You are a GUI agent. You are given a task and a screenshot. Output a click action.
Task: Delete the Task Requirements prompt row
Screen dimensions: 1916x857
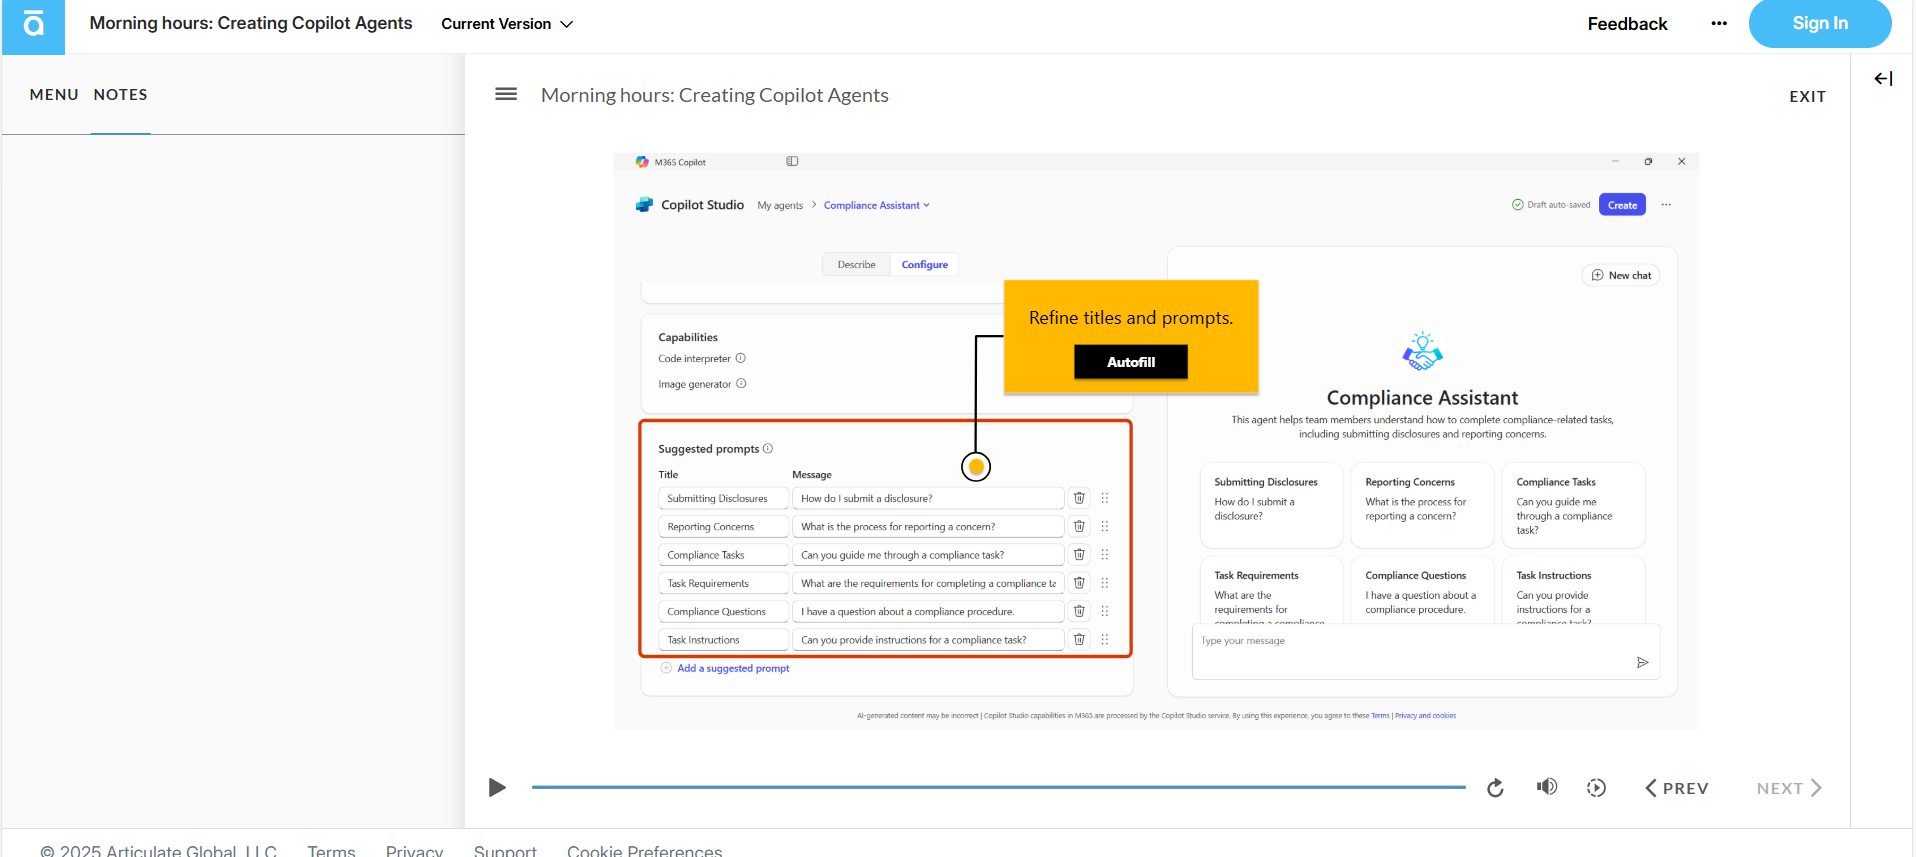coord(1079,583)
